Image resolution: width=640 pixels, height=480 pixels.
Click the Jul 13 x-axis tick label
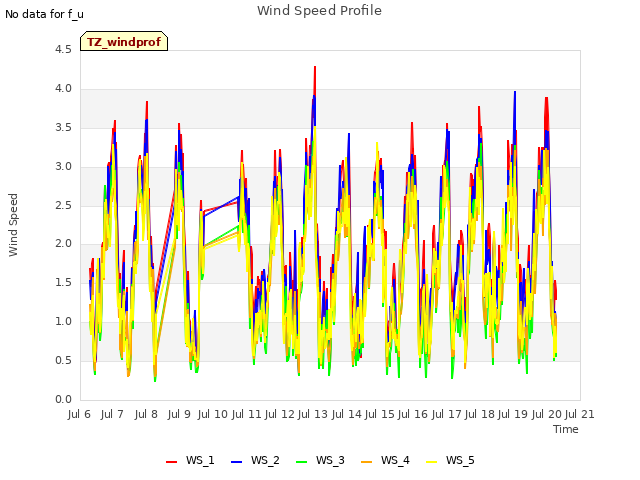[x=312, y=414]
